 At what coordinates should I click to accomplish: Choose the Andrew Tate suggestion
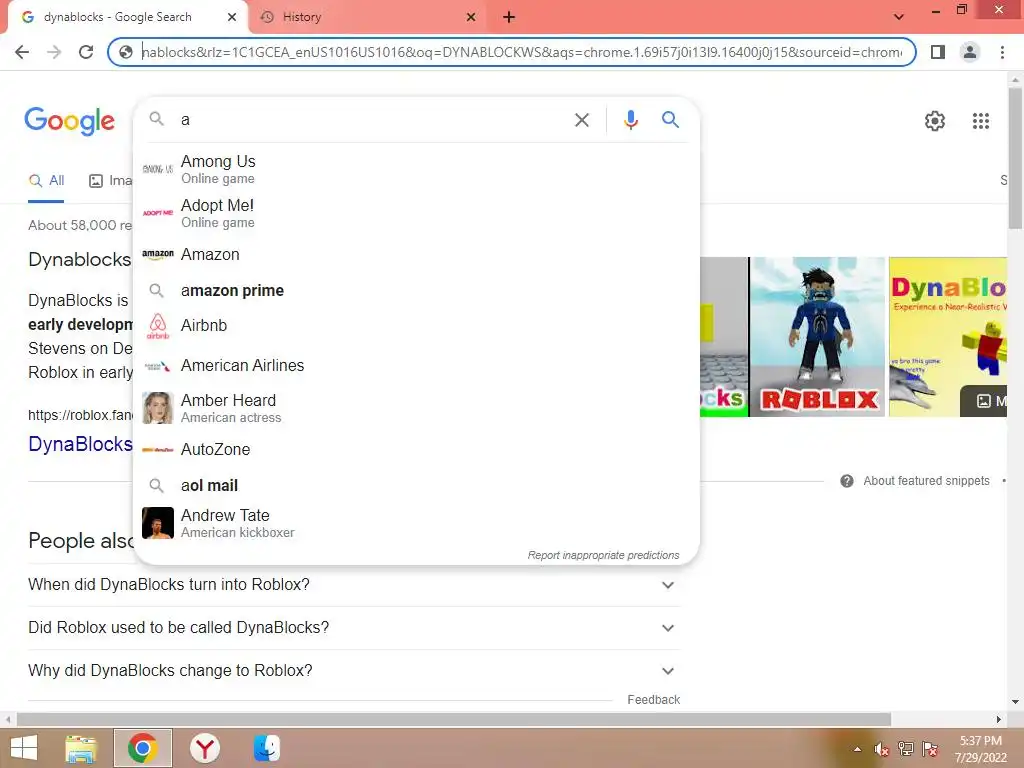[416, 524]
